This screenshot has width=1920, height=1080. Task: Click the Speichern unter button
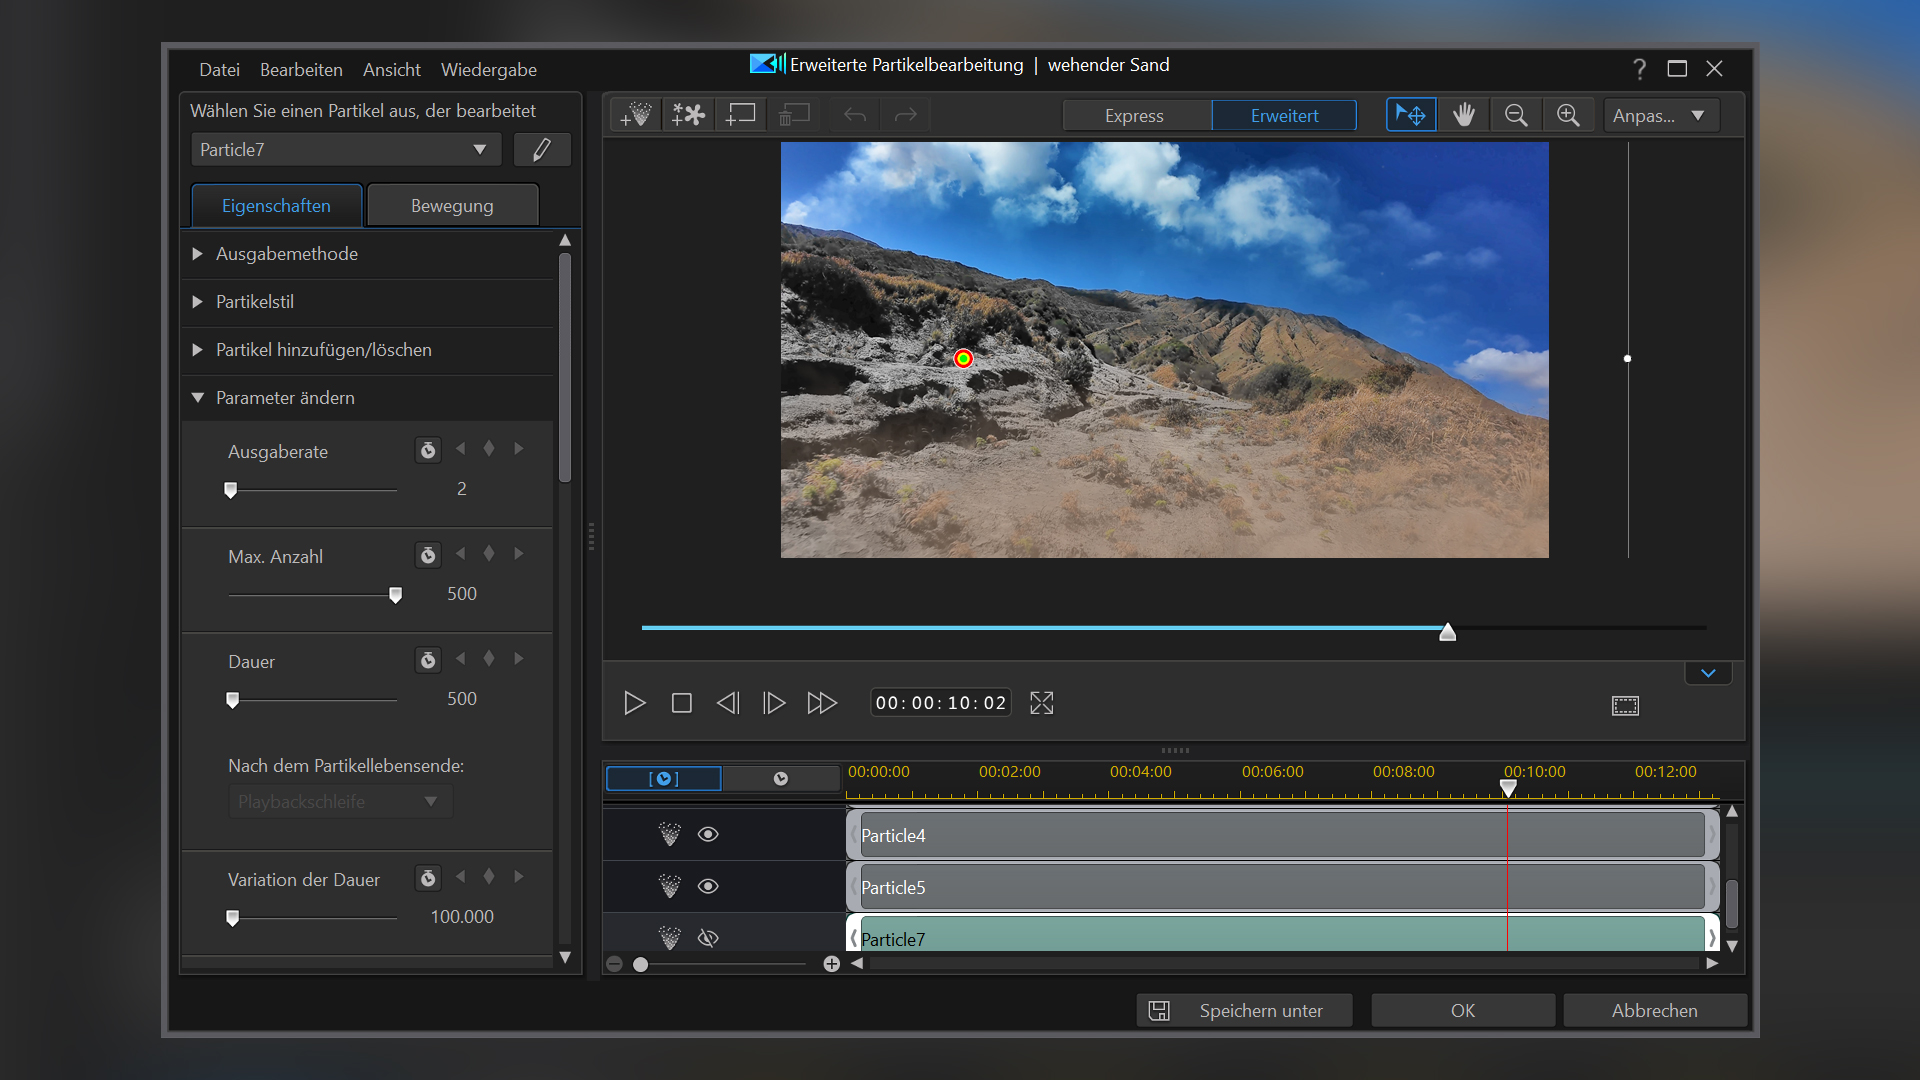pyautogui.click(x=1244, y=1010)
